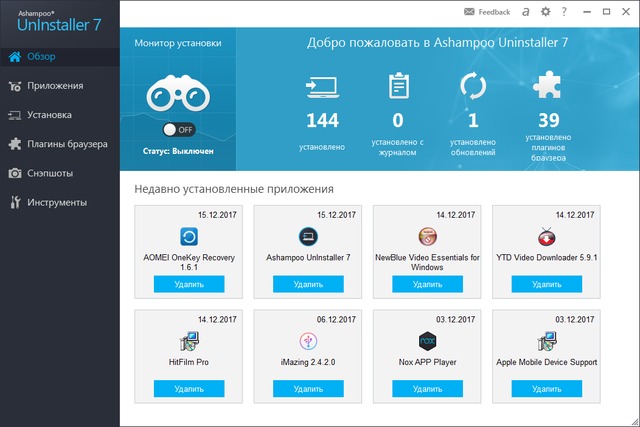
Task: Click the 144 installed applications icon
Action: (322, 87)
